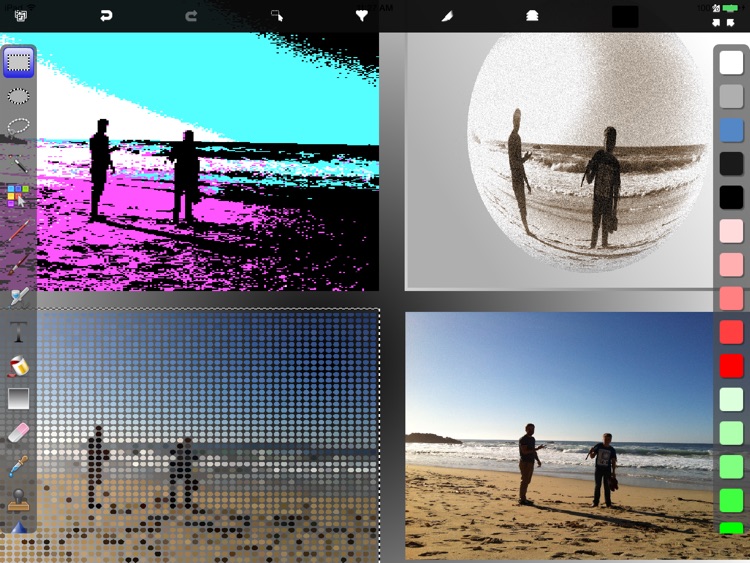Image resolution: width=750 pixels, height=563 pixels.
Task: Choose the dark charcoal swatch
Action: (x=731, y=164)
